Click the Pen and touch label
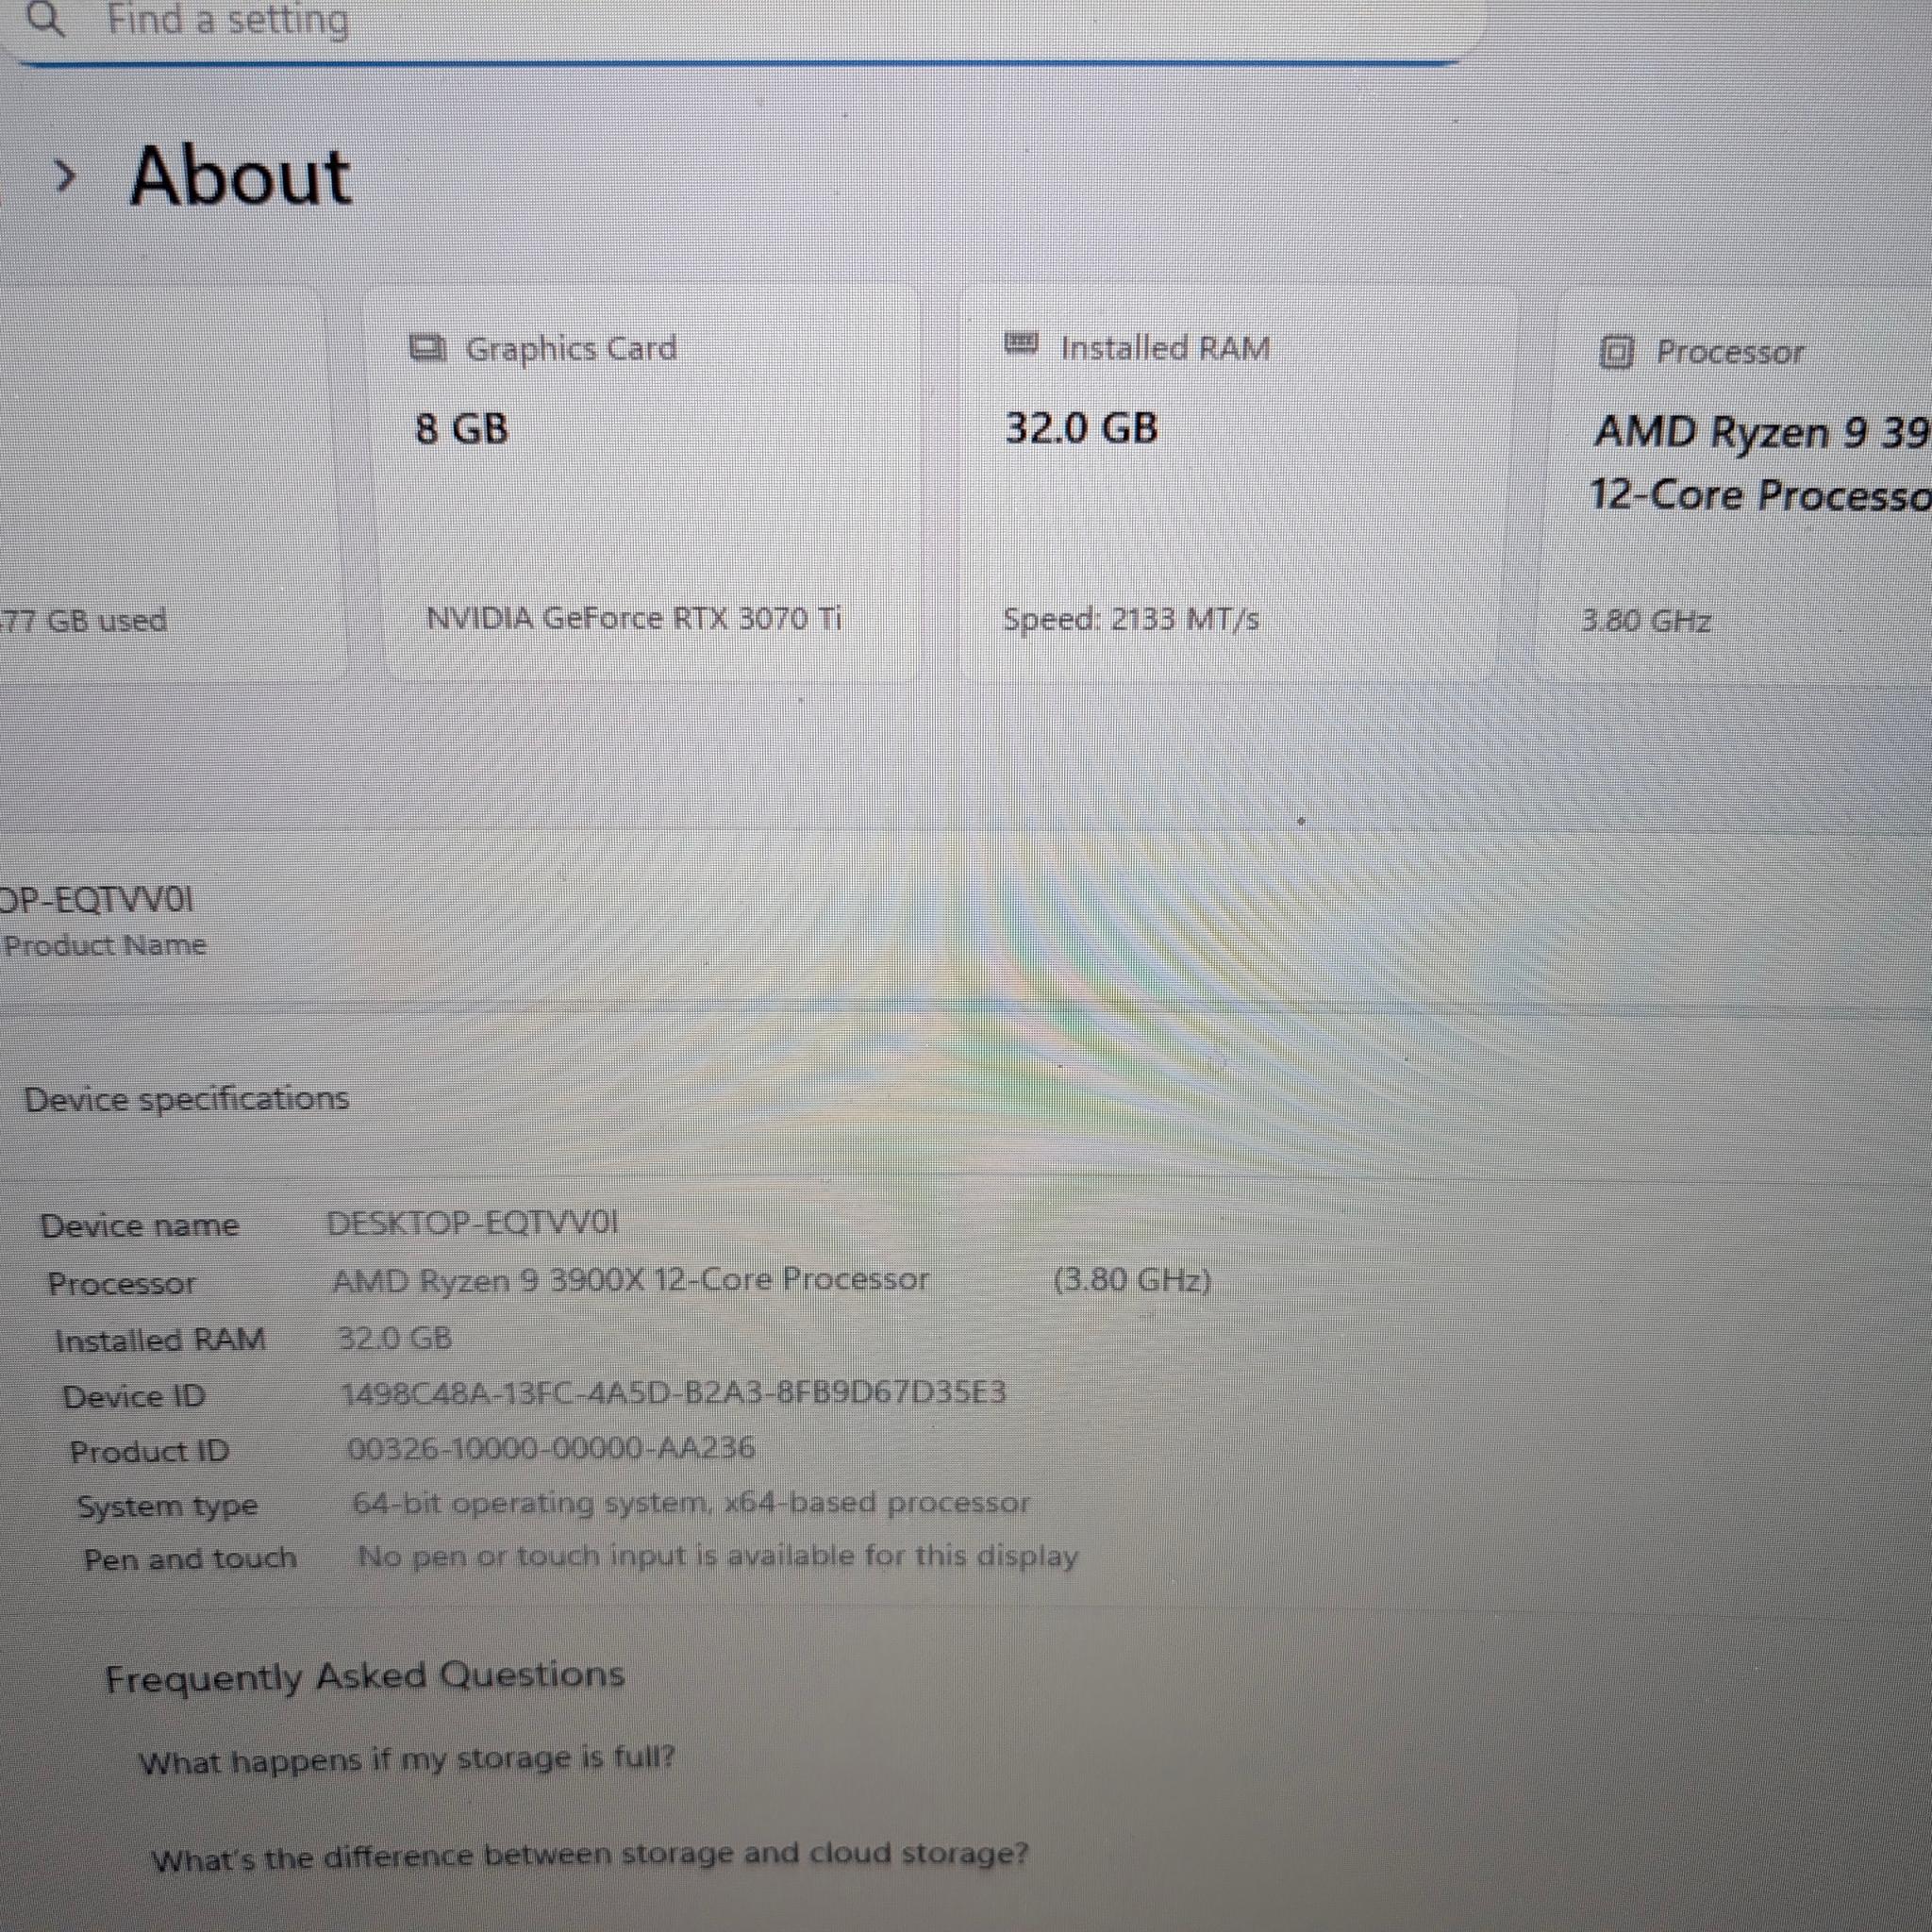 pyautogui.click(x=190, y=1558)
